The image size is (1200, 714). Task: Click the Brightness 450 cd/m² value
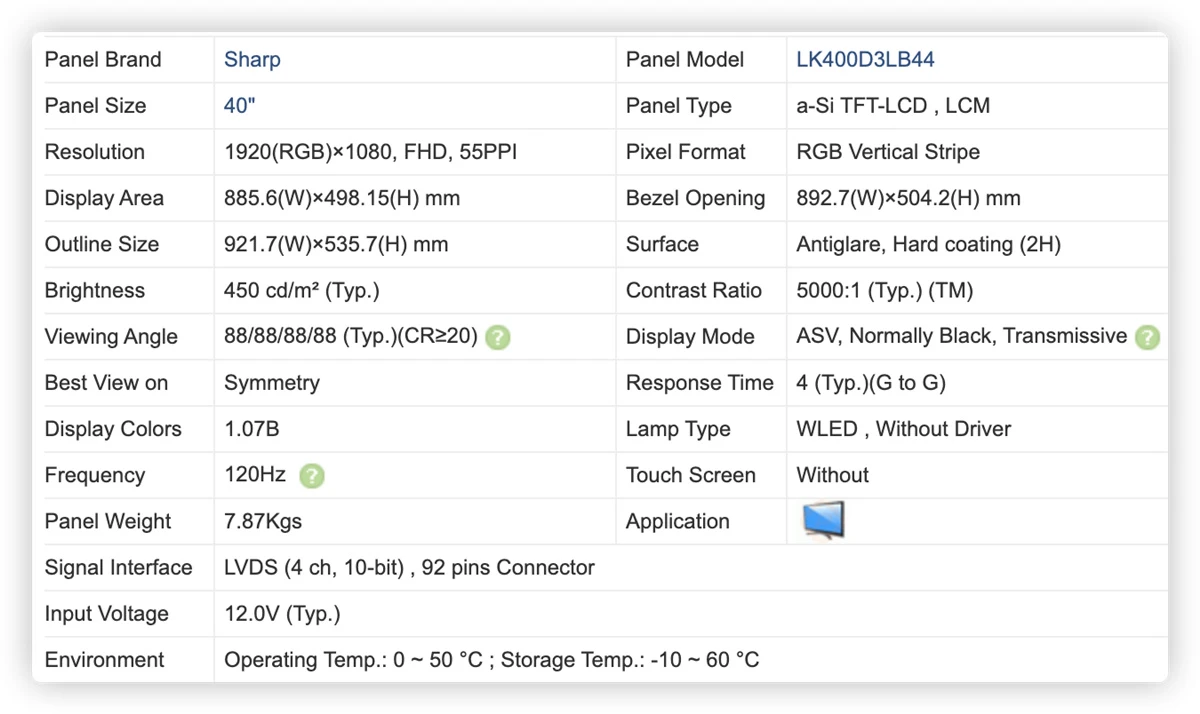[302, 291]
